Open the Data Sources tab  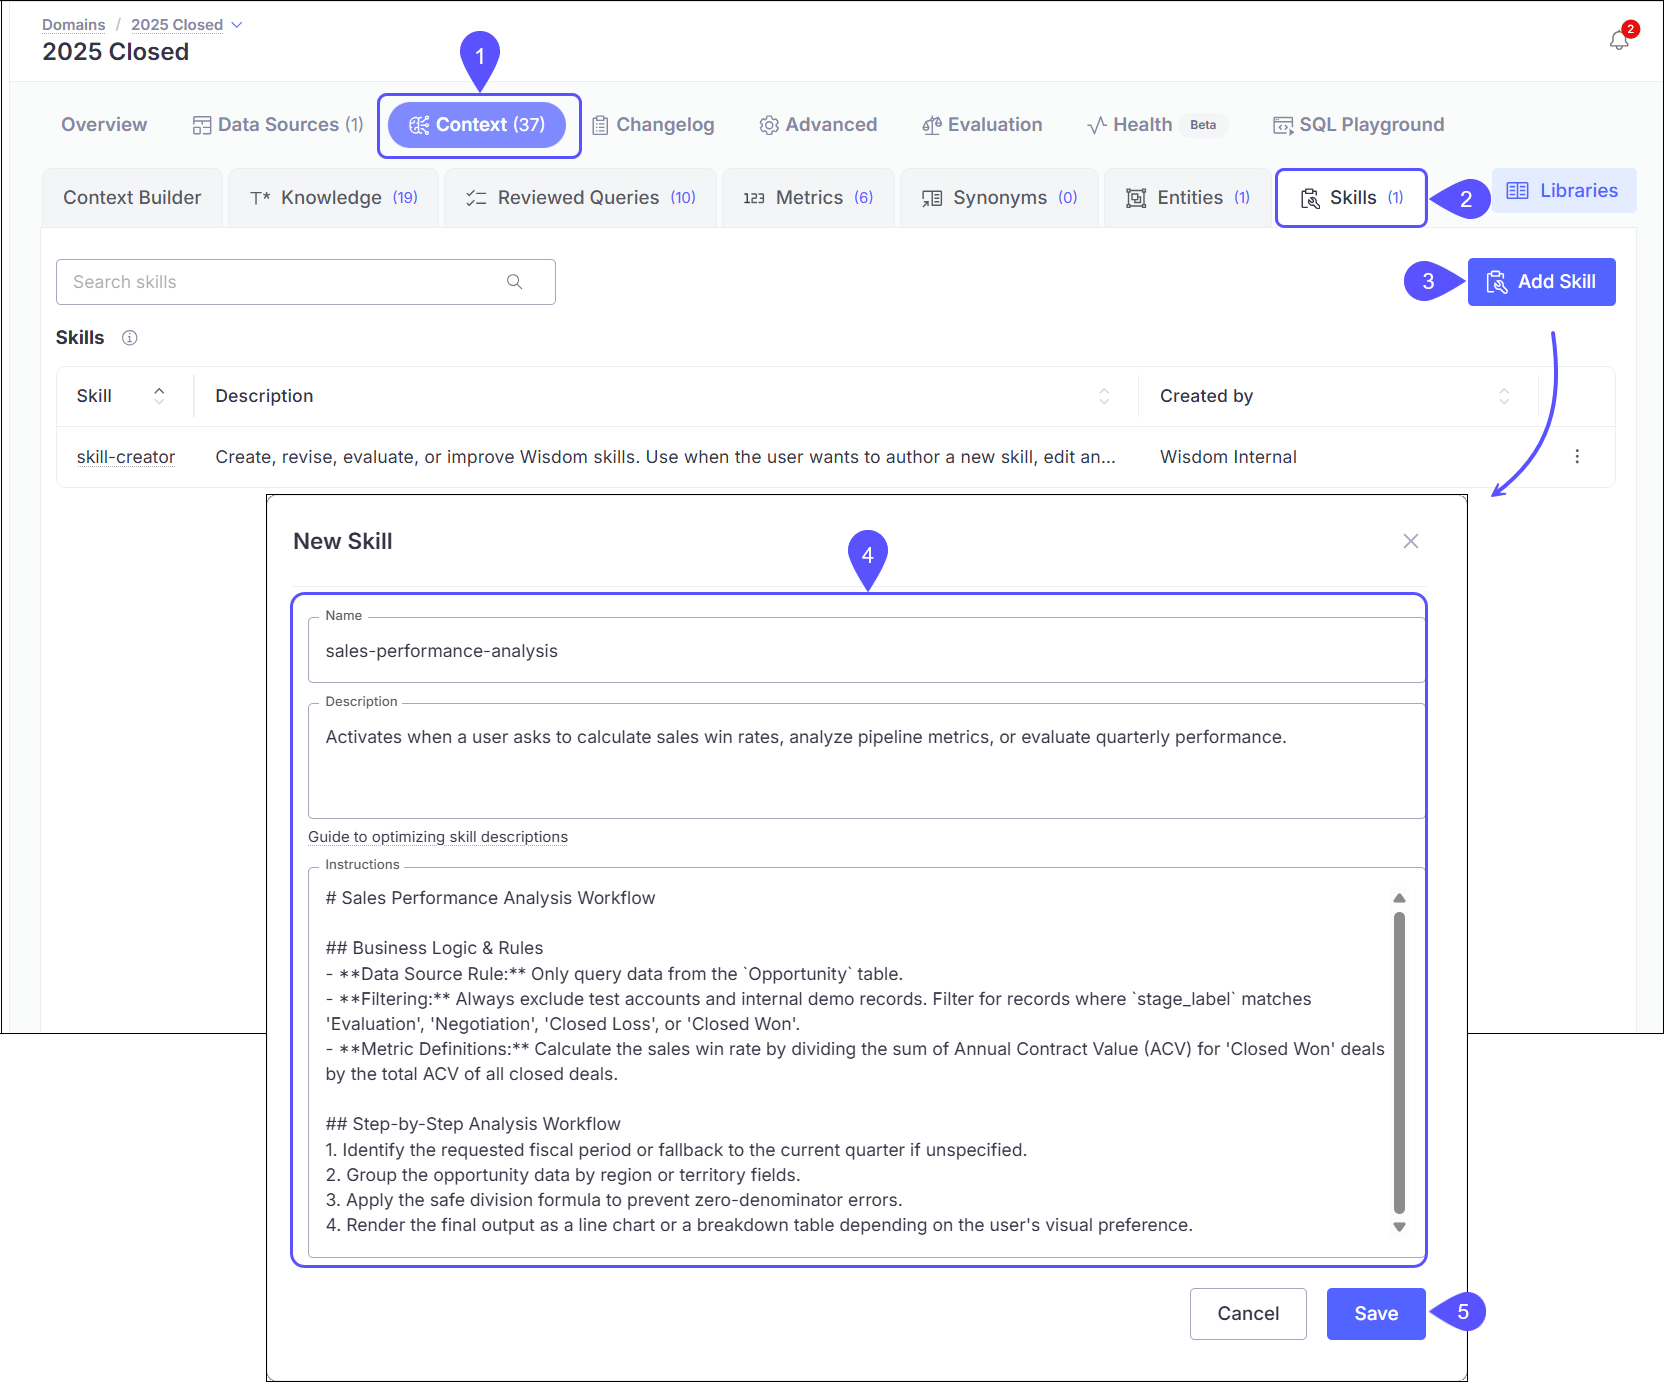coord(278,125)
